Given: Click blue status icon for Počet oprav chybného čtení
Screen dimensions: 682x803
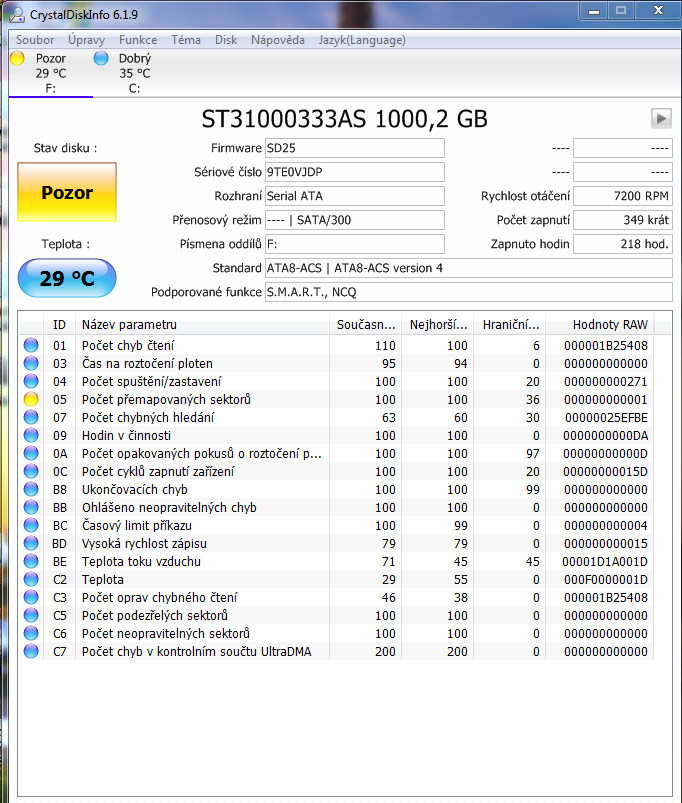Looking at the screenshot, I should tap(31, 597).
